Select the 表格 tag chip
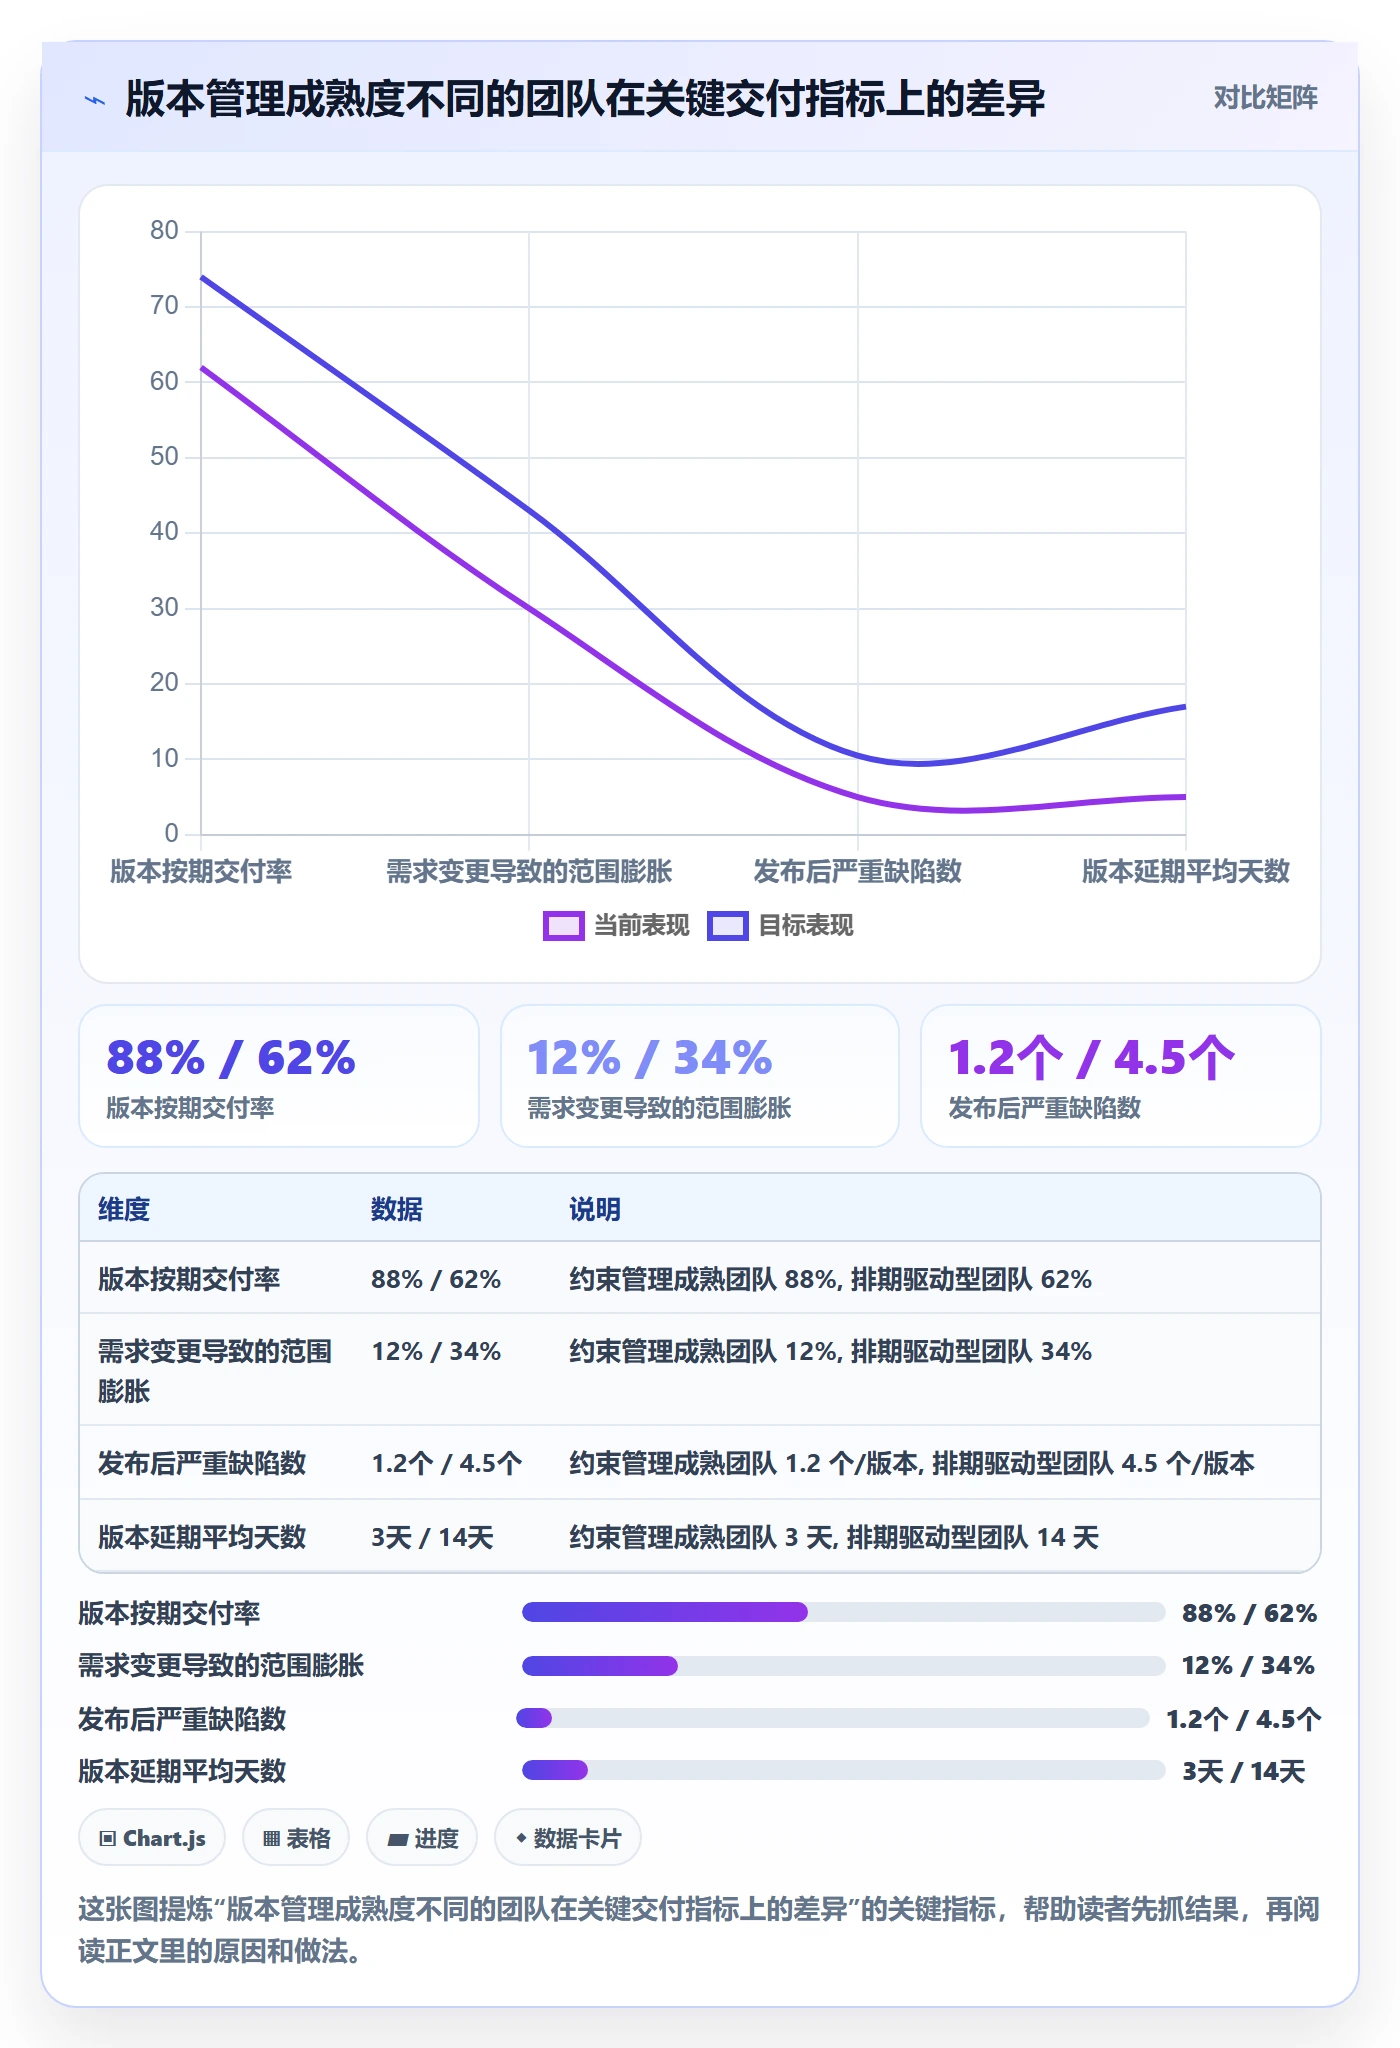 pos(296,1838)
